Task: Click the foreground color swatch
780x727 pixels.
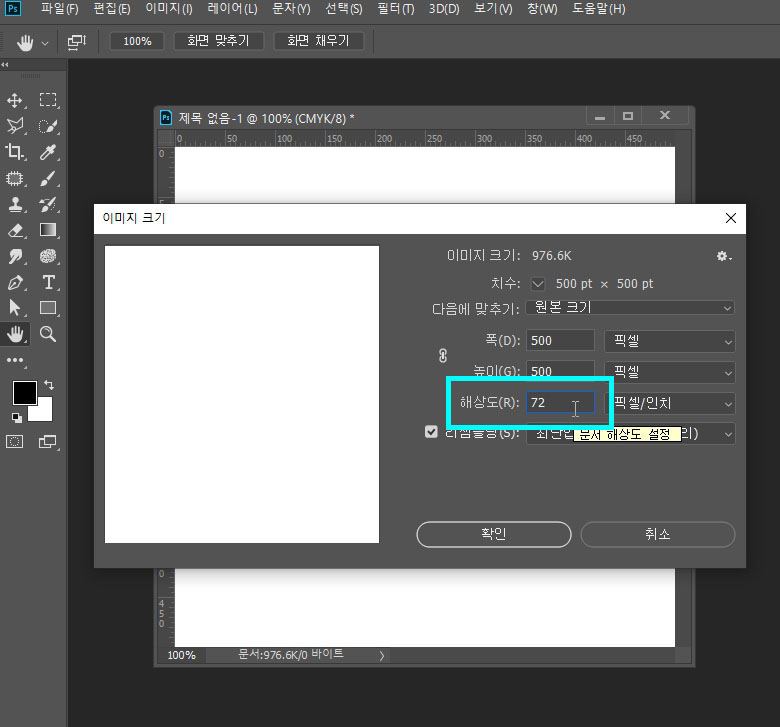Action: (25, 393)
